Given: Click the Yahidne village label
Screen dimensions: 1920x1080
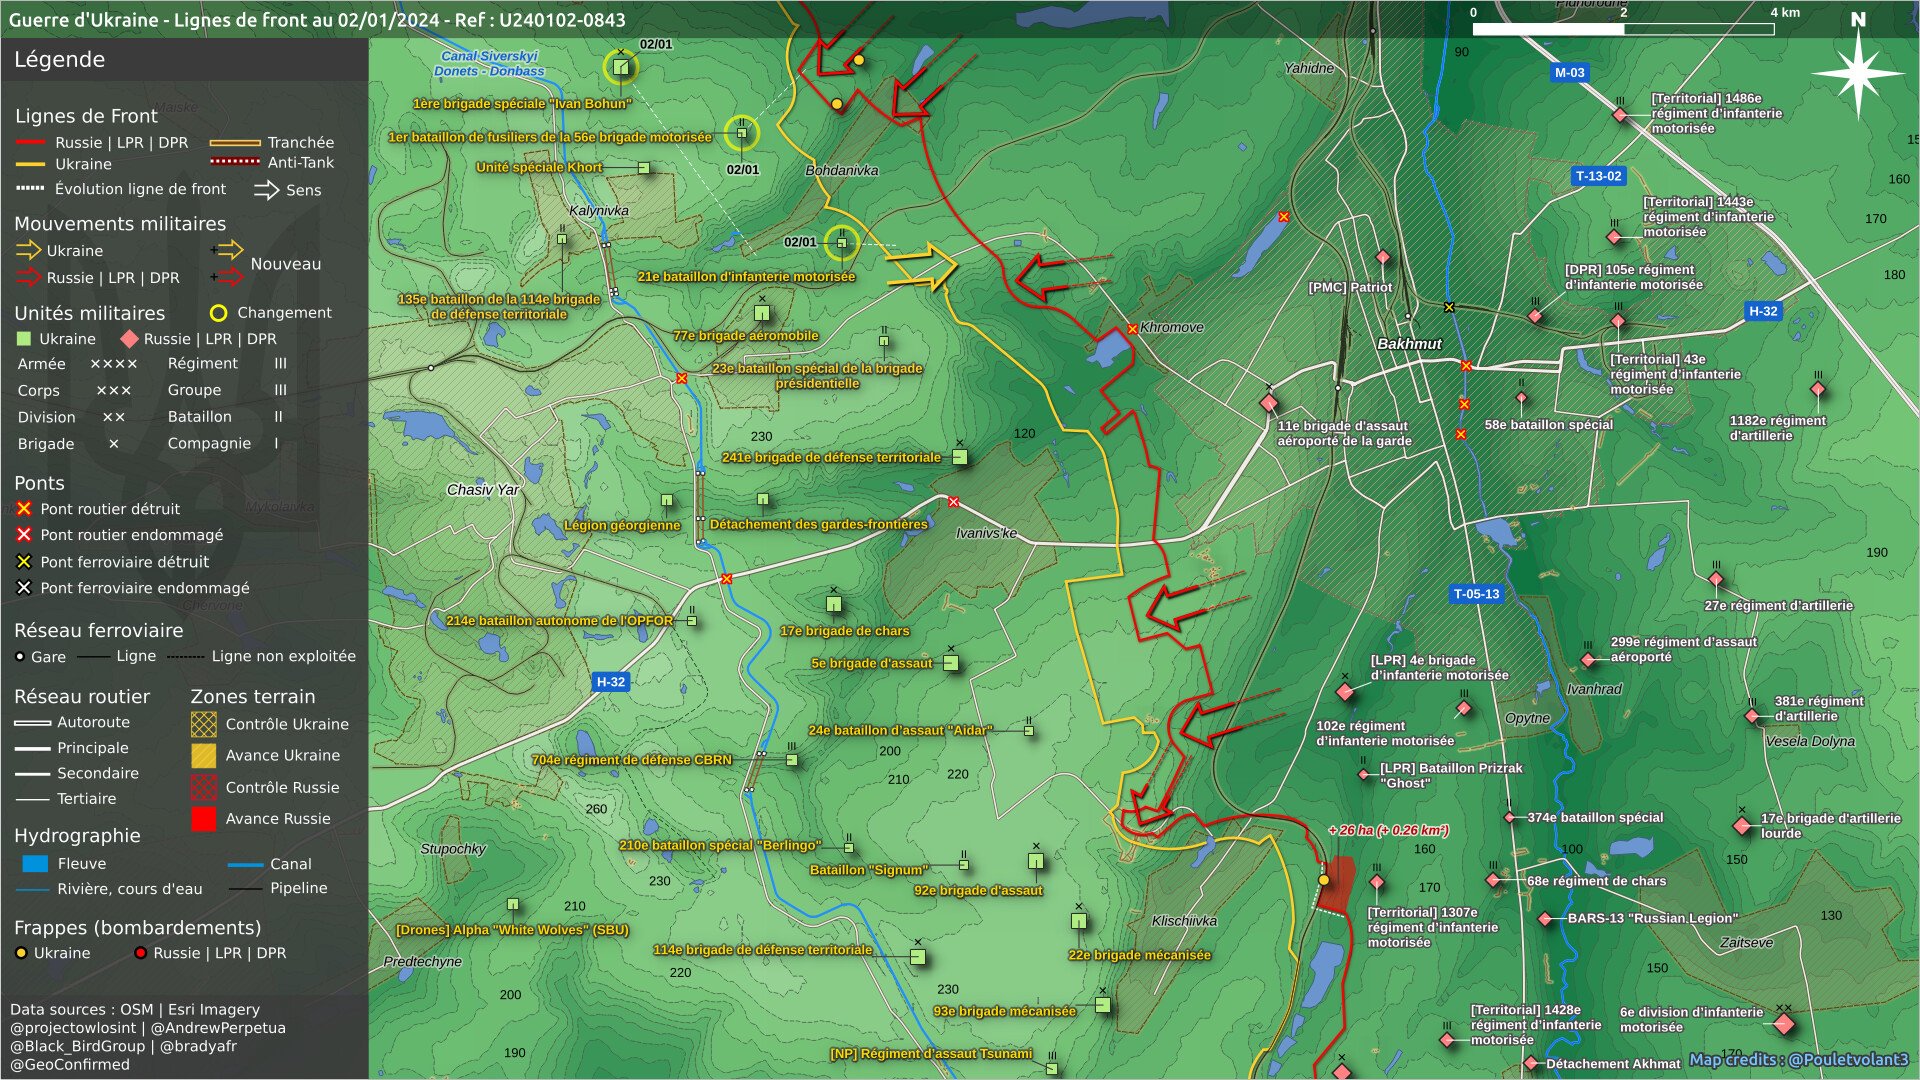Looking at the screenshot, I should coord(1309,69).
